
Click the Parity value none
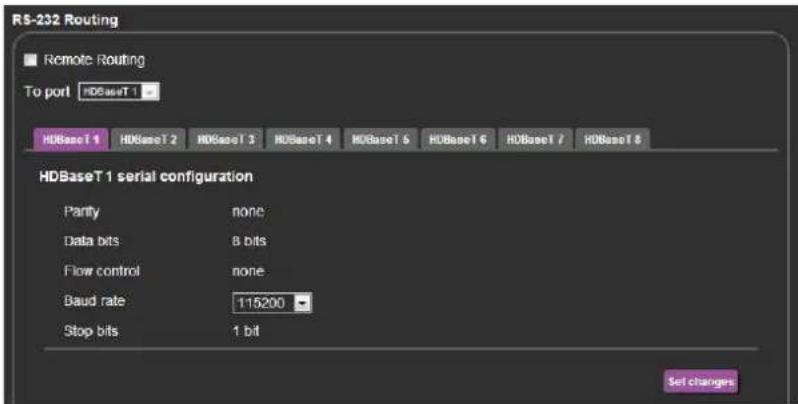pos(248,212)
